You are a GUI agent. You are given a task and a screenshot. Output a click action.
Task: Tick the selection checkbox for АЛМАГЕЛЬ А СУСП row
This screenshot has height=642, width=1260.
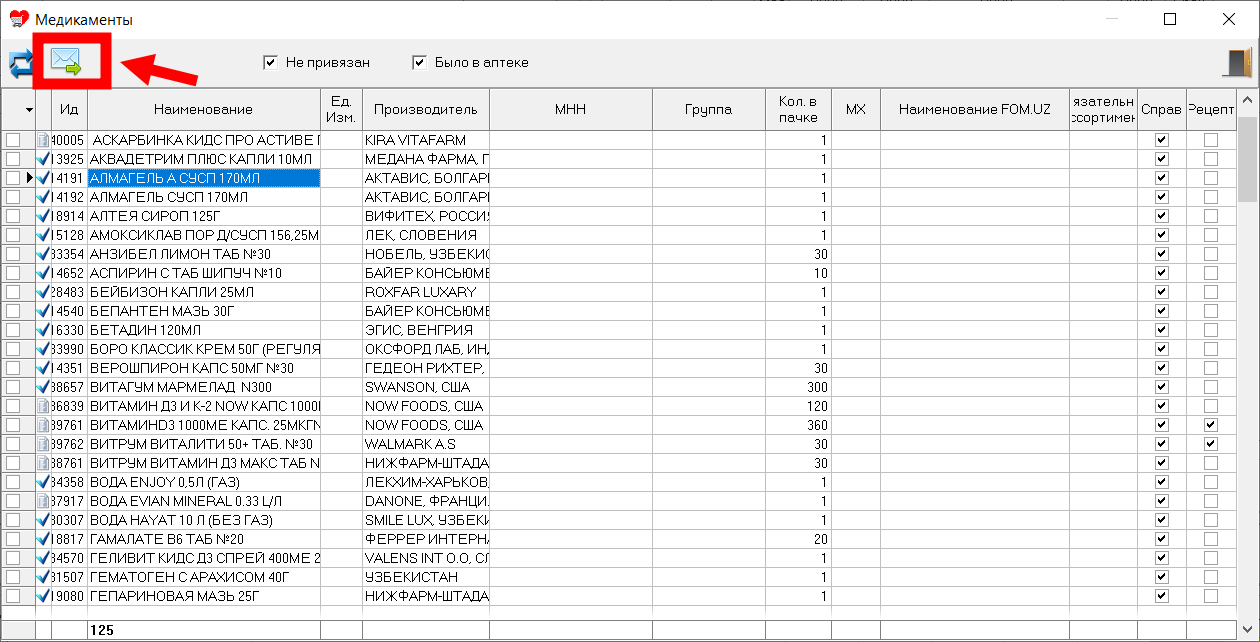pos(13,178)
